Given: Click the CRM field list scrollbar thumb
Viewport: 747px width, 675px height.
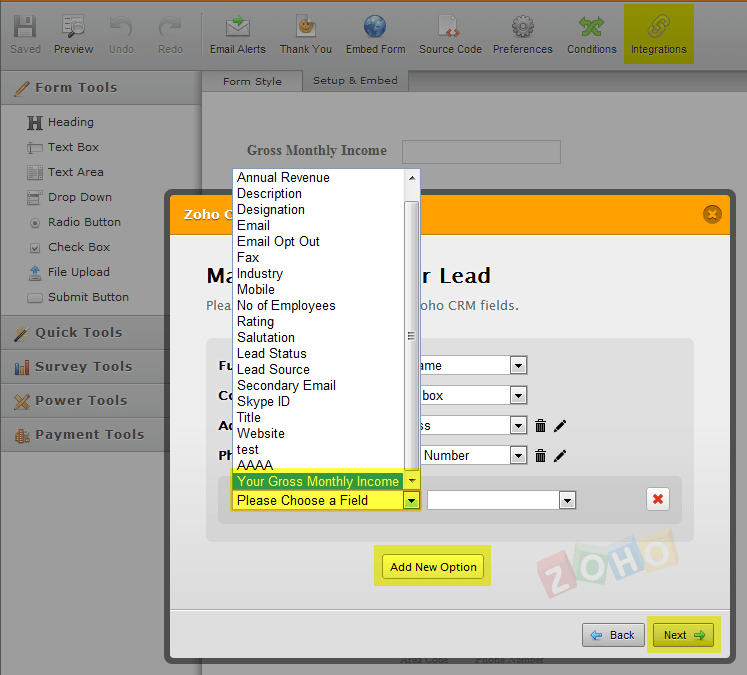Looking at the screenshot, I should 412,335.
